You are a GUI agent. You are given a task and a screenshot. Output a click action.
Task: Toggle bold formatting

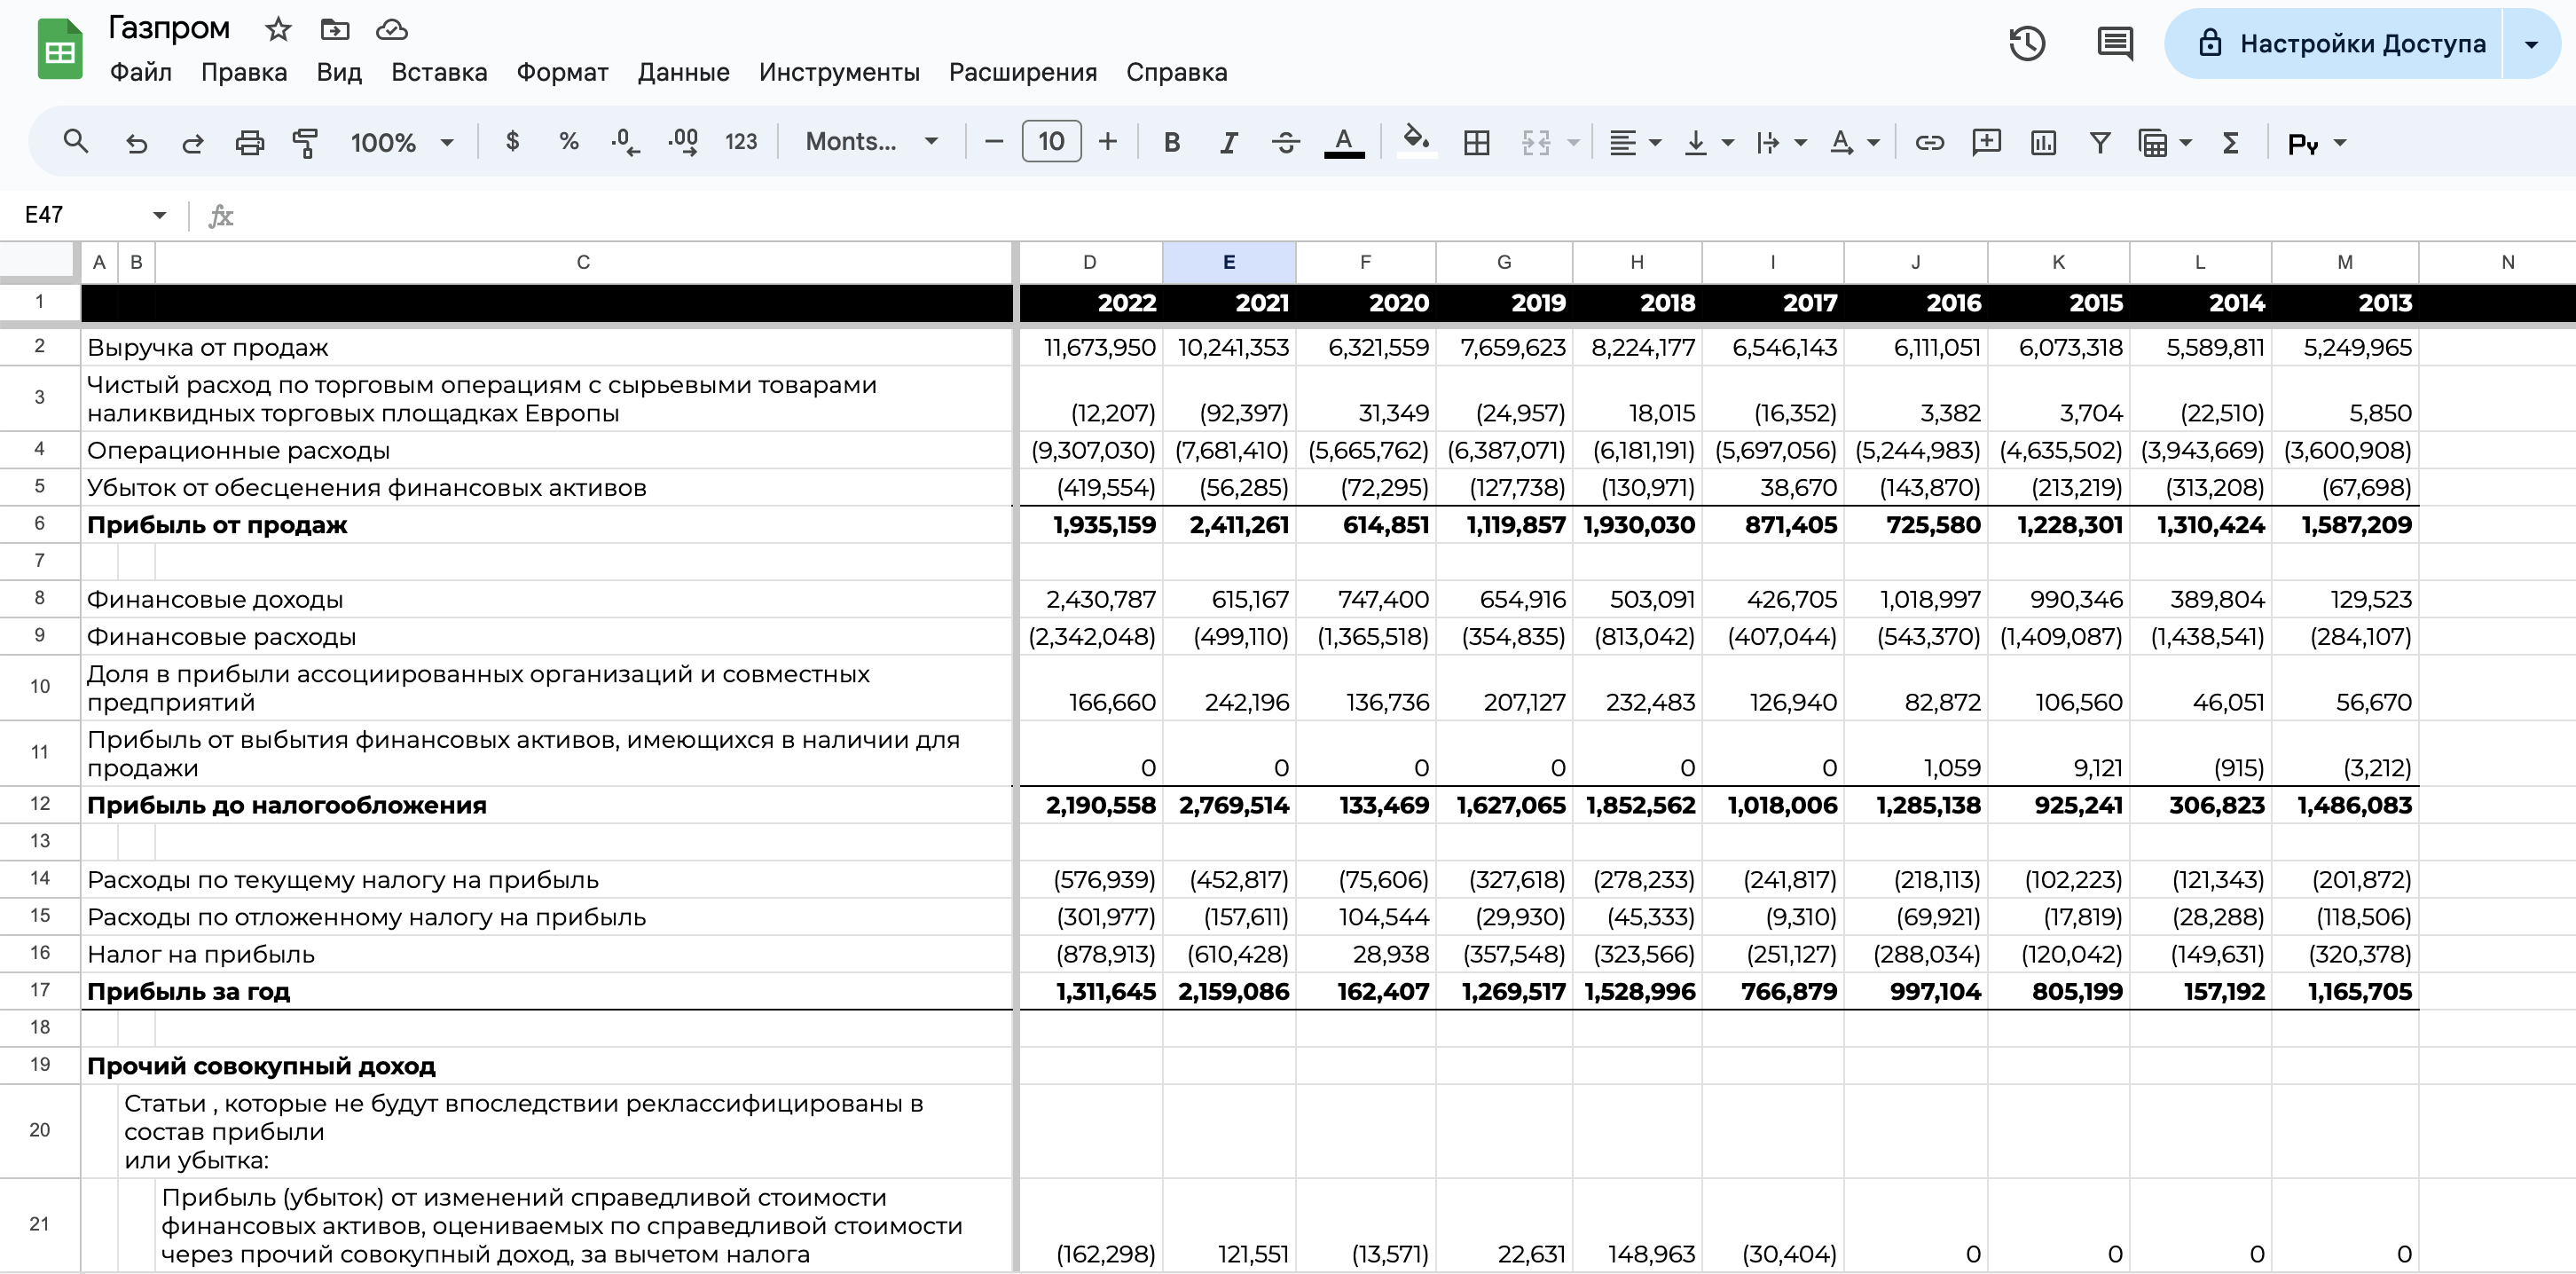(1172, 142)
